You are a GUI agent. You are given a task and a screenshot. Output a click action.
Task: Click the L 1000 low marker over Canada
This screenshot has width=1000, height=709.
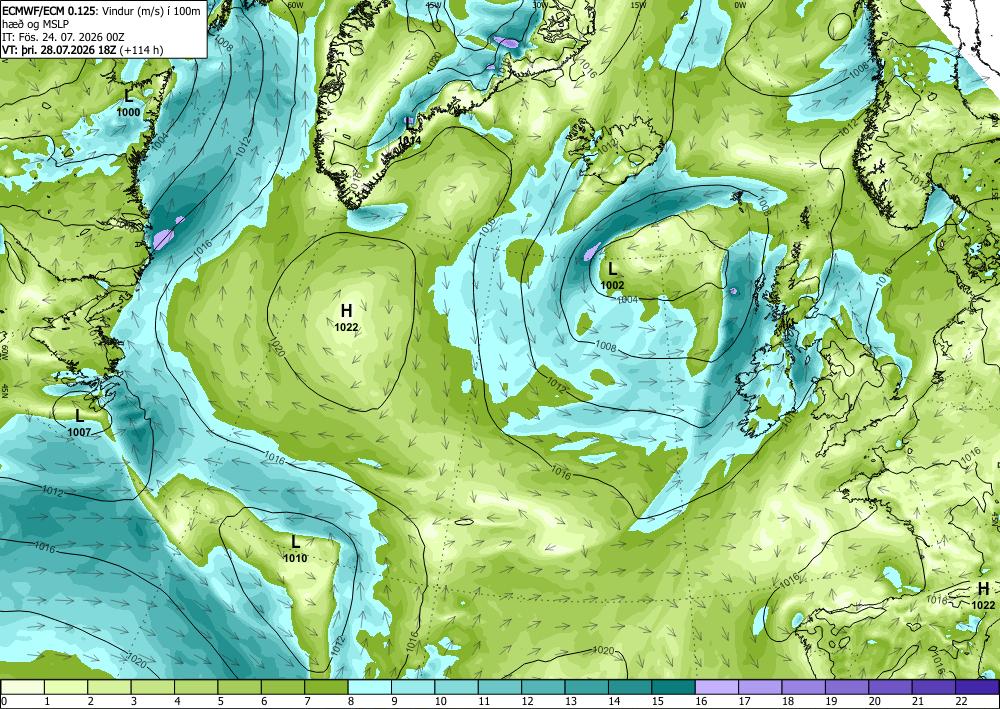pos(129,103)
